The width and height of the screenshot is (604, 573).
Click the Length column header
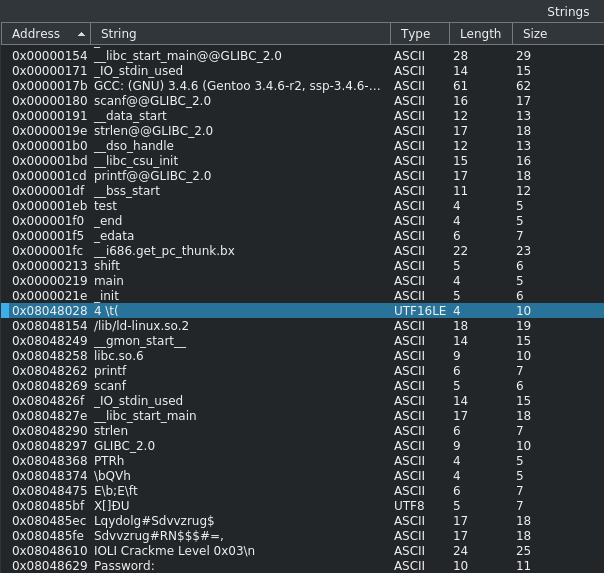point(481,34)
